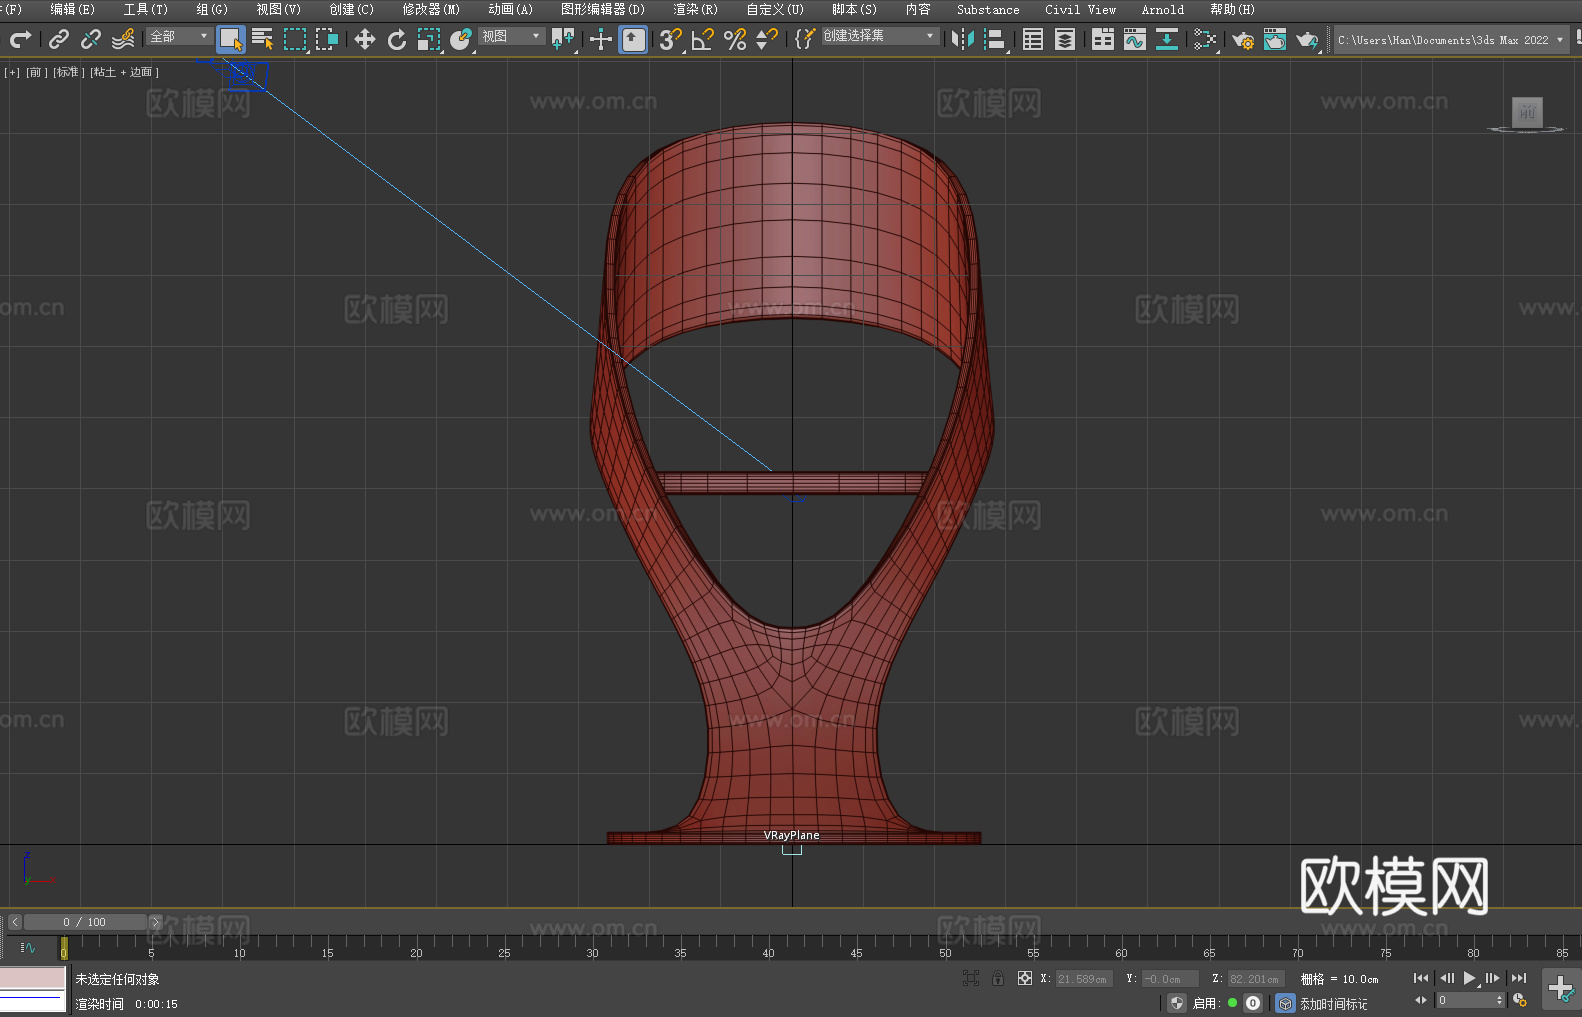Open the mini curve editor toggle
This screenshot has width=1582, height=1017.
pyautogui.click(x=28, y=947)
